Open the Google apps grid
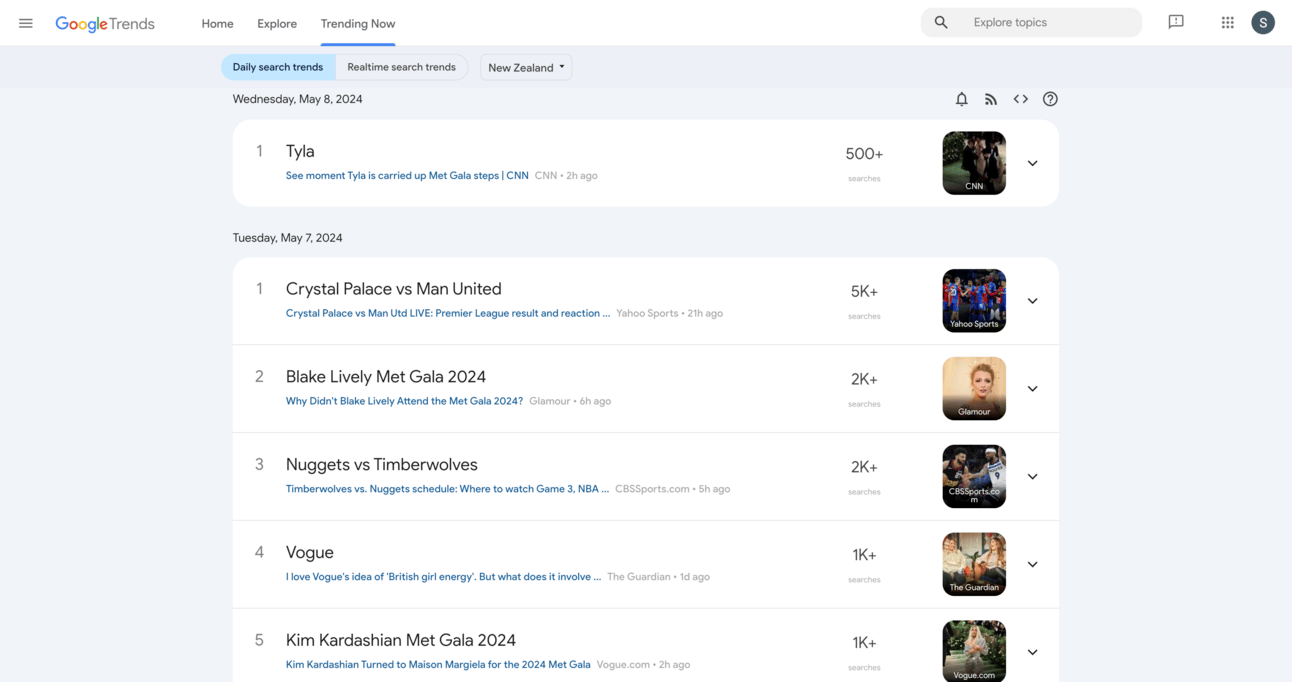Screen dimensions: 1292x682 (x=1227, y=22)
